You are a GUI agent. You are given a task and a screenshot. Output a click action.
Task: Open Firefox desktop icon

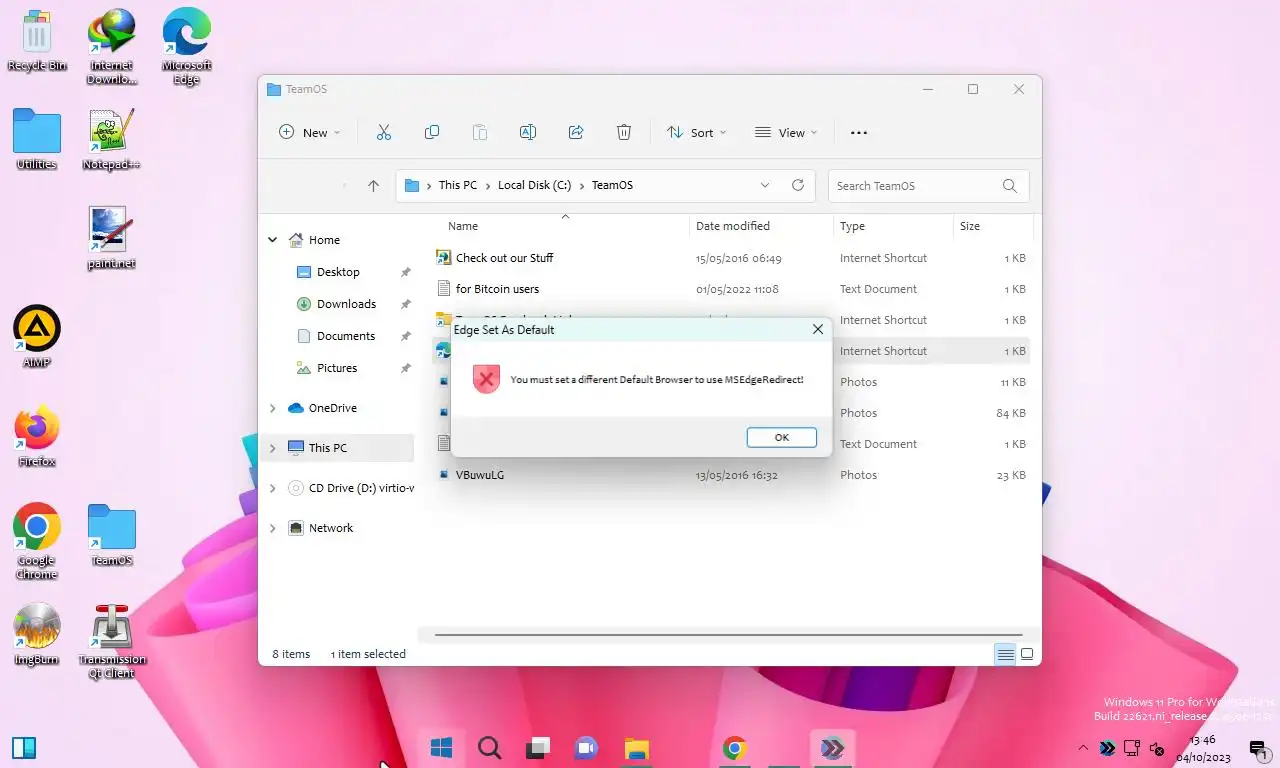(x=37, y=436)
